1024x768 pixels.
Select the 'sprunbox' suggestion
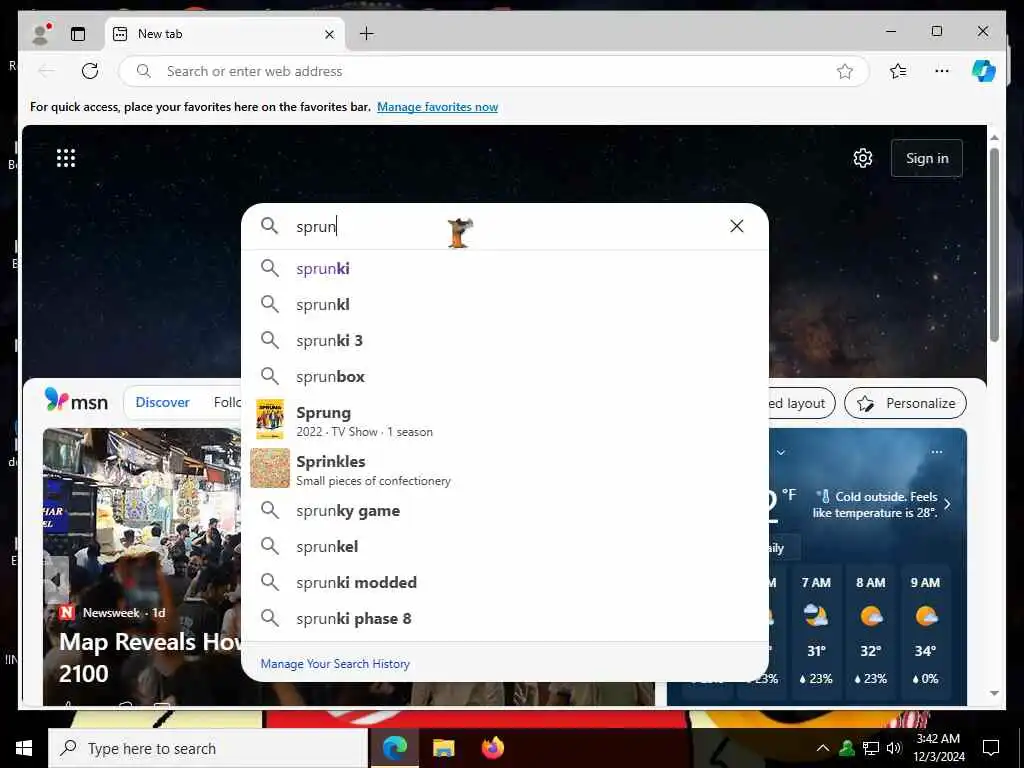click(x=504, y=376)
